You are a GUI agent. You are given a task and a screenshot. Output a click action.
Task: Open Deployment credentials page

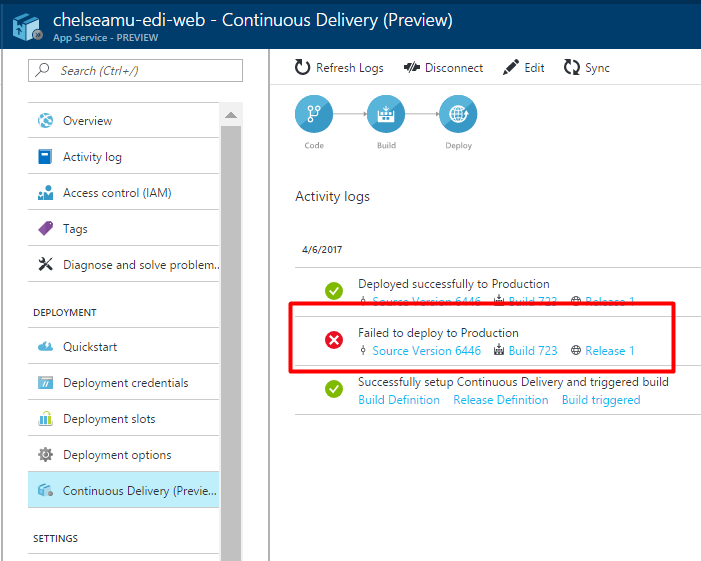[123, 383]
